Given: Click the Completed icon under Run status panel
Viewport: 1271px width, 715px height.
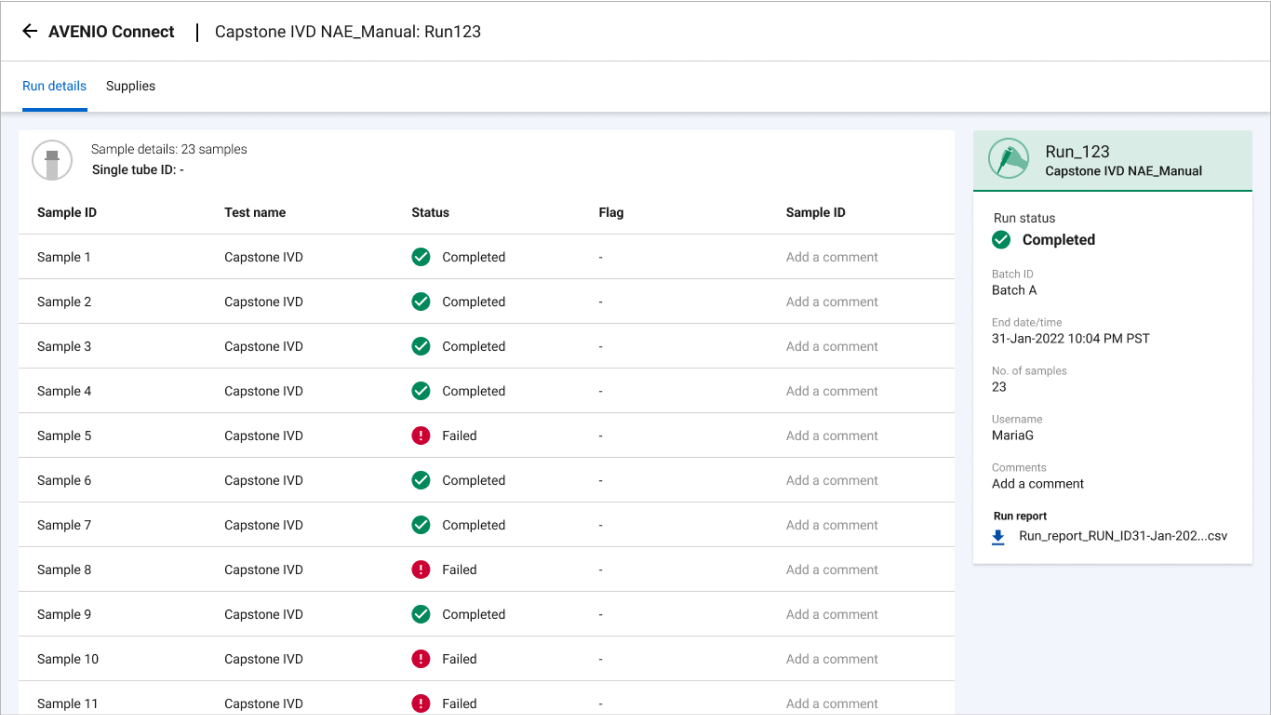Looking at the screenshot, I should 1000,239.
